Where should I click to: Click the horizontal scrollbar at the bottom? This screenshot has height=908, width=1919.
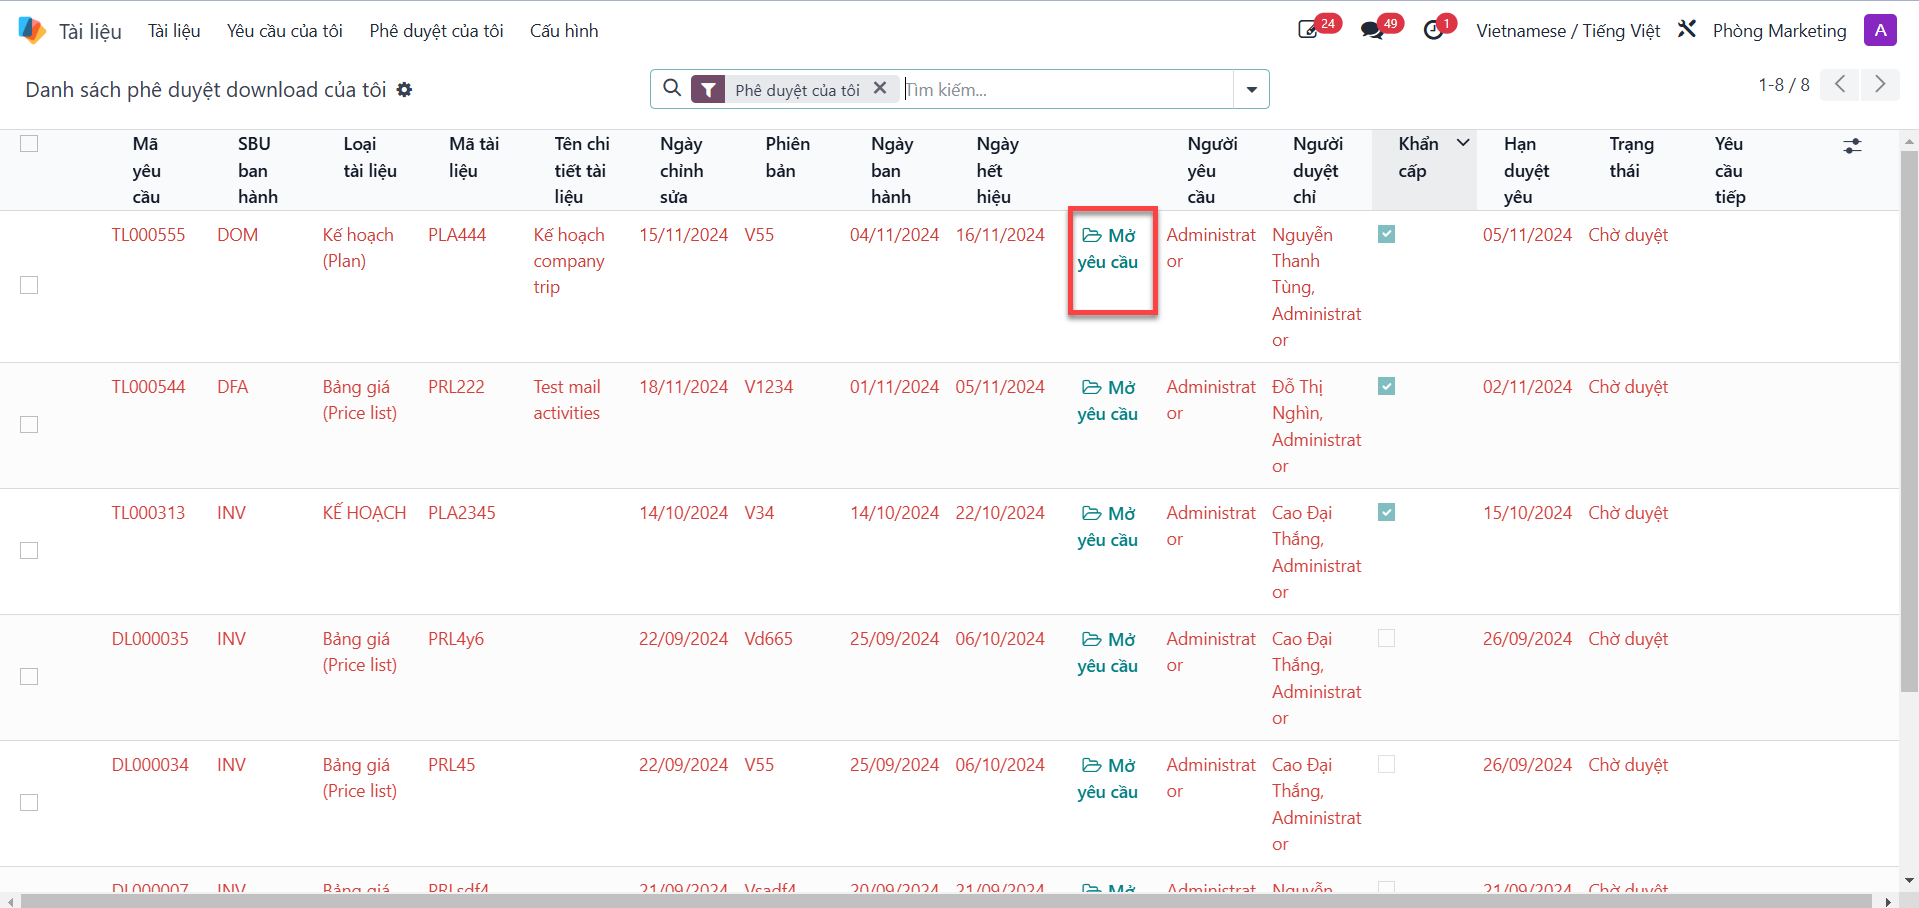(x=945, y=901)
